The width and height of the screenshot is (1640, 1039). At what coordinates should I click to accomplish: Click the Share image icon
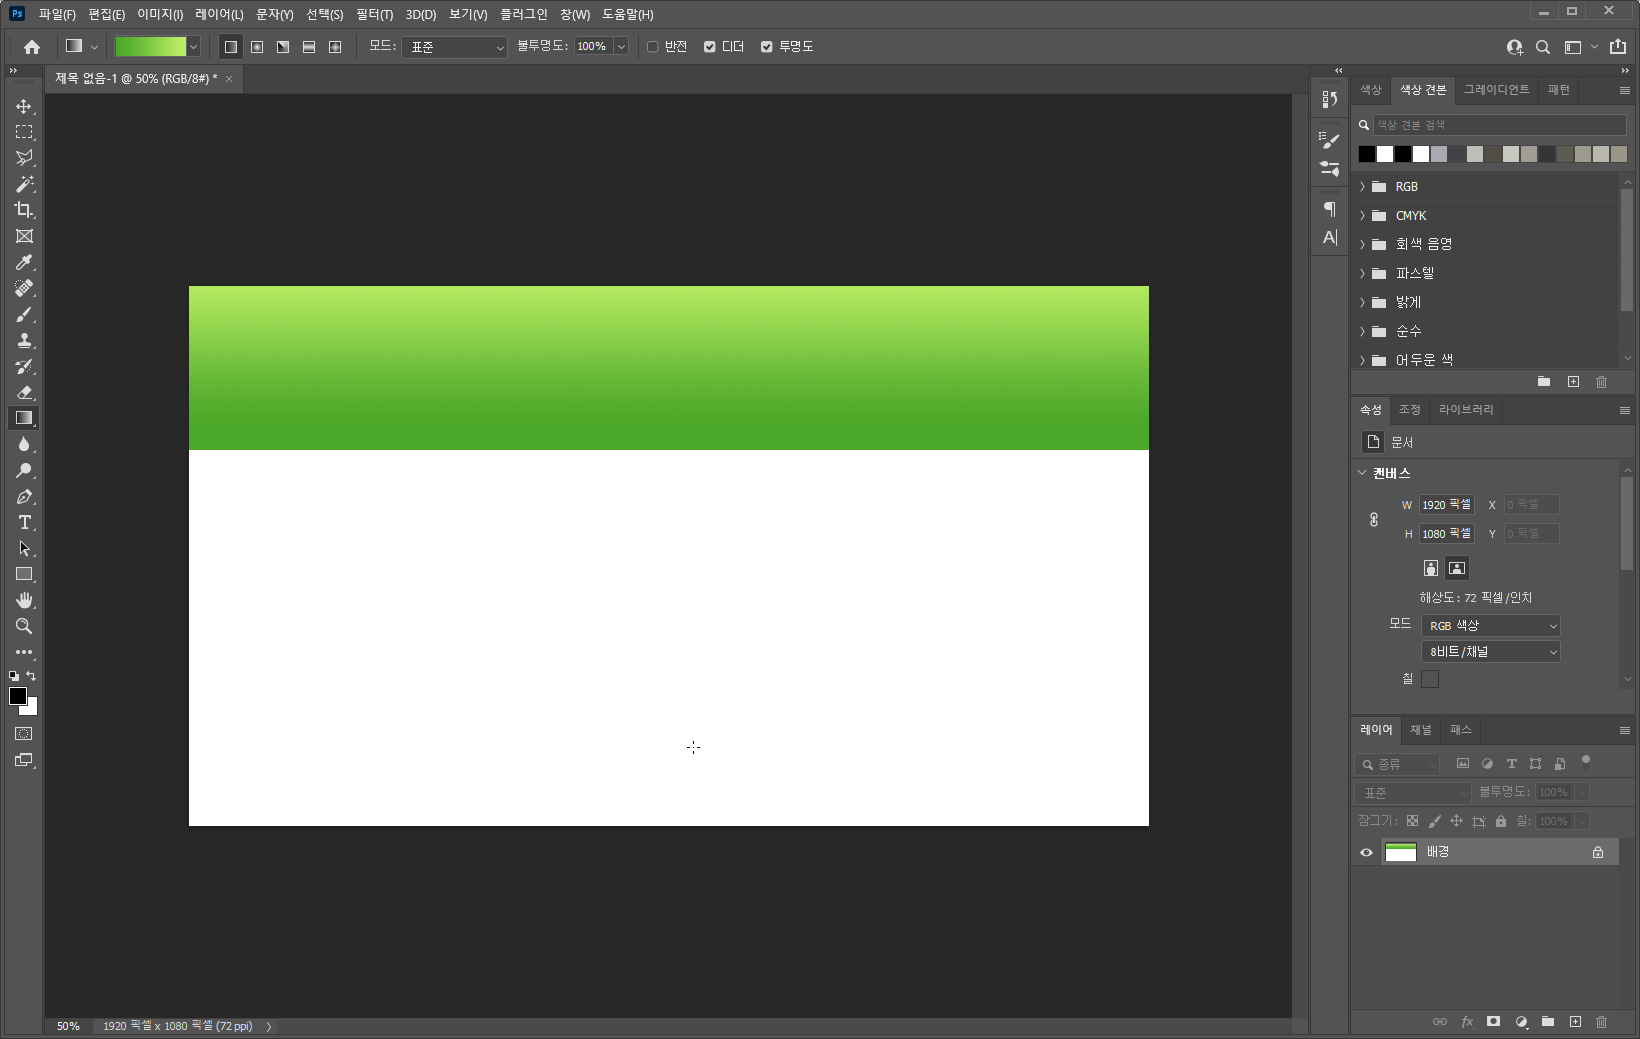pyautogui.click(x=1618, y=46)
